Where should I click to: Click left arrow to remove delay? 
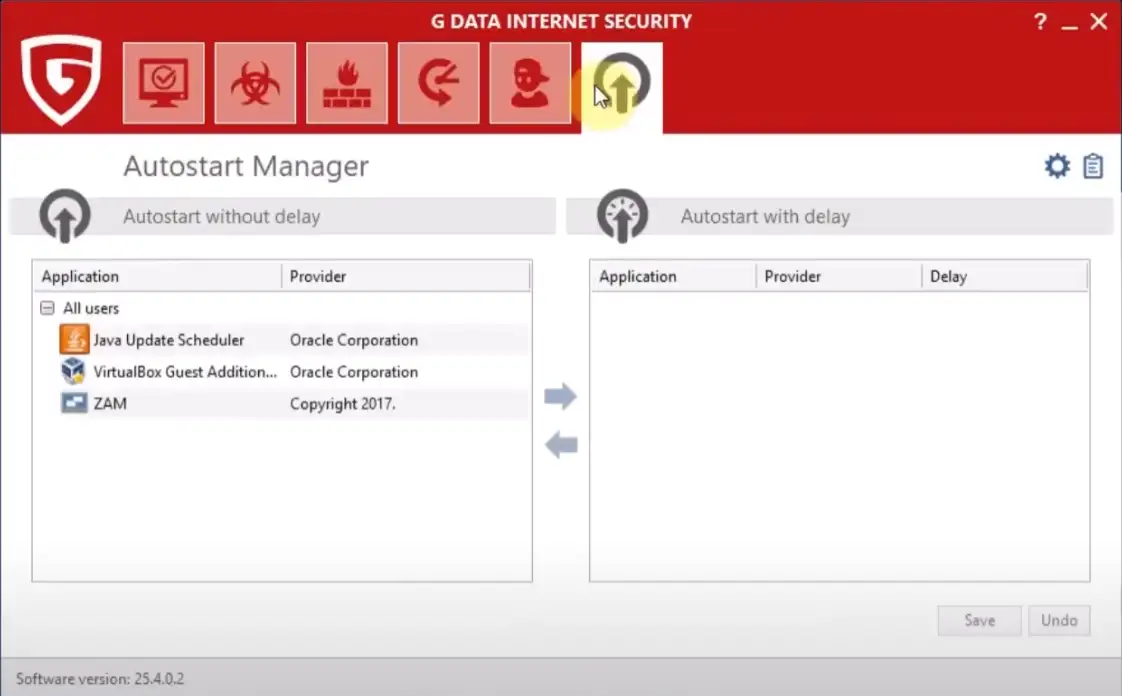point(561,445)
